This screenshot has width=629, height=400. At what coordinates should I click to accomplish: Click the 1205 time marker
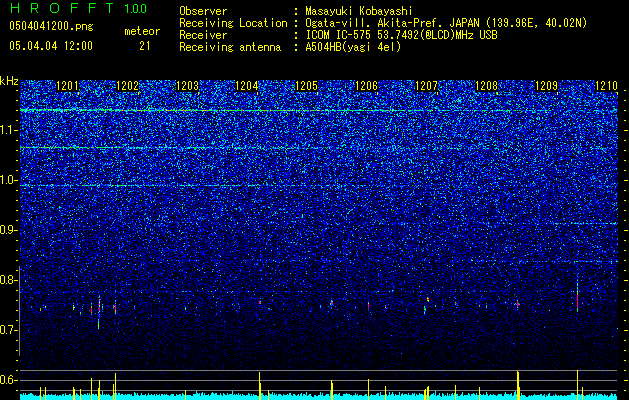coord(306,86)
